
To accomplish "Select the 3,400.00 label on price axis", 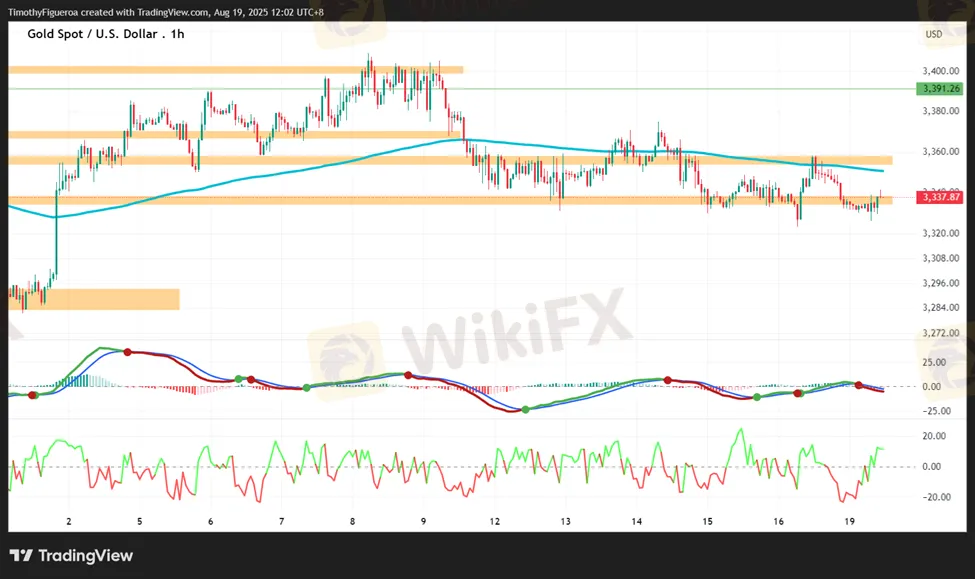I will tap(940, 71).
